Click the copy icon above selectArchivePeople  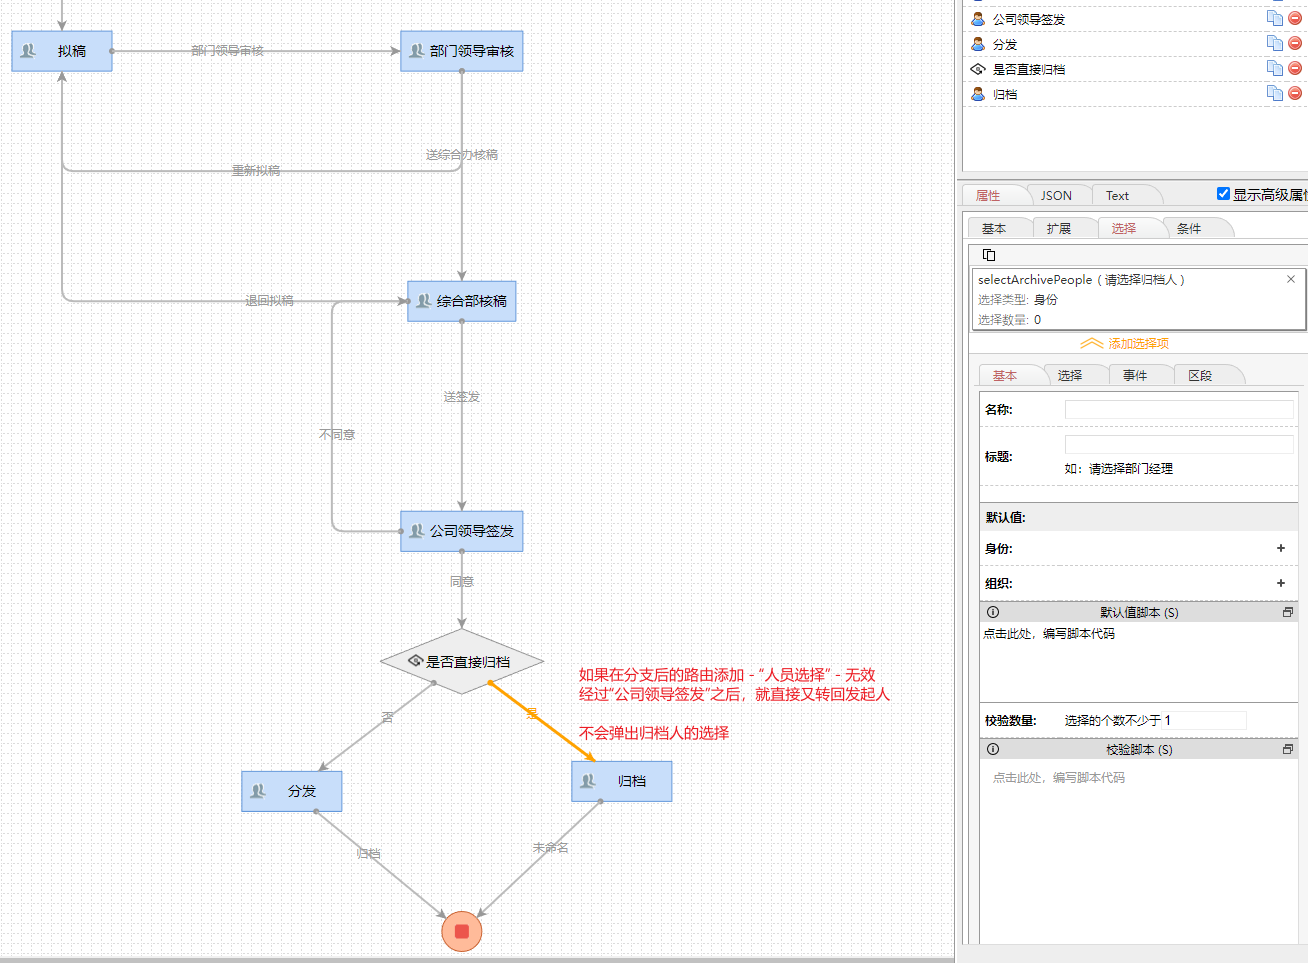click(x=989, y=255)
